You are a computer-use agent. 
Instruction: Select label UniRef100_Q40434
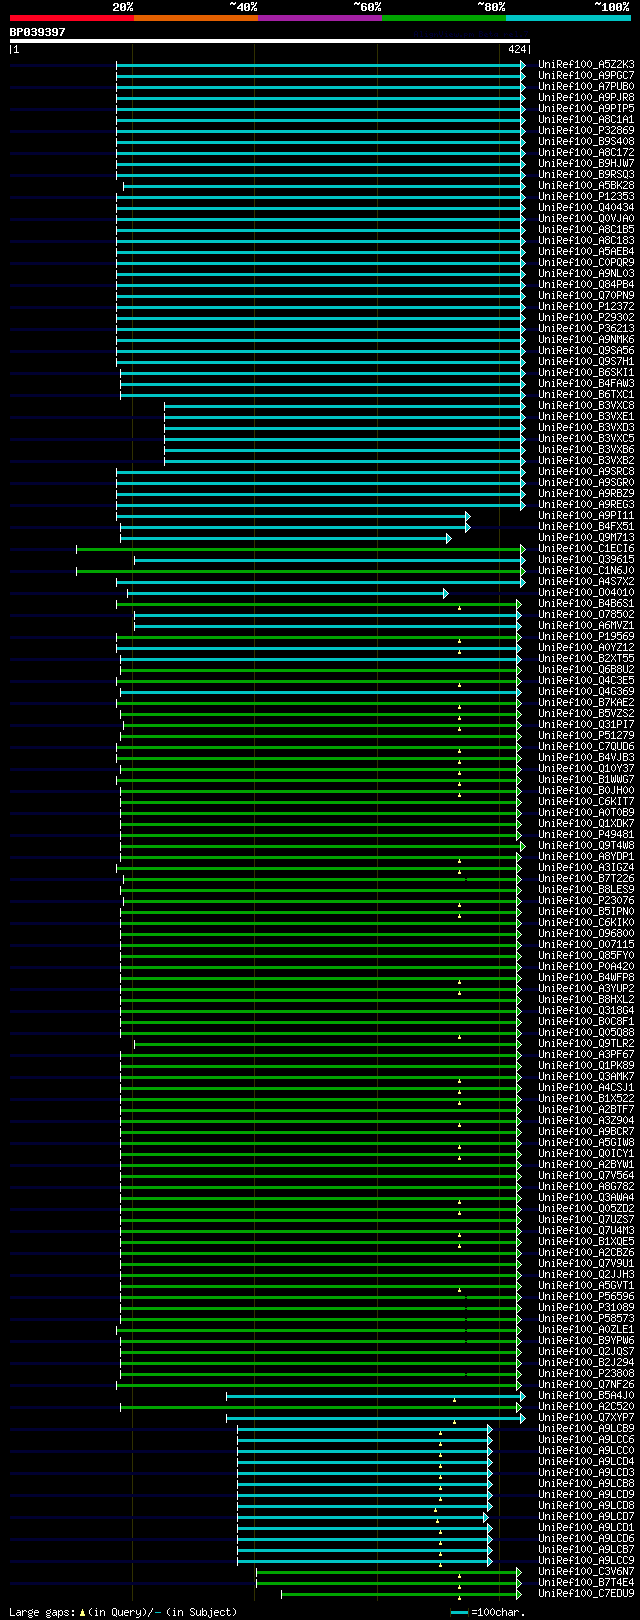pyautogui.click(x=586, y=208)
